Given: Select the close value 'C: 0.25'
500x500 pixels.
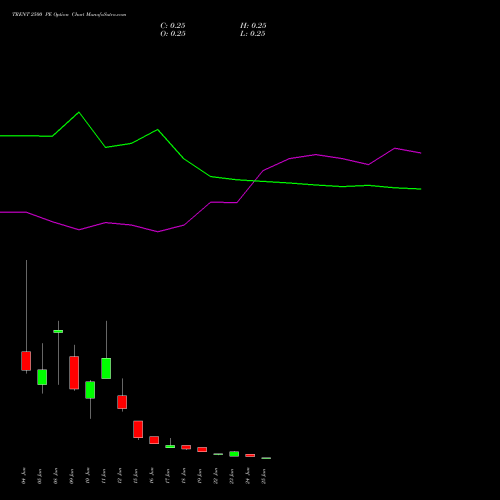Looking at the screenshot, I should [x=173, y=26].
